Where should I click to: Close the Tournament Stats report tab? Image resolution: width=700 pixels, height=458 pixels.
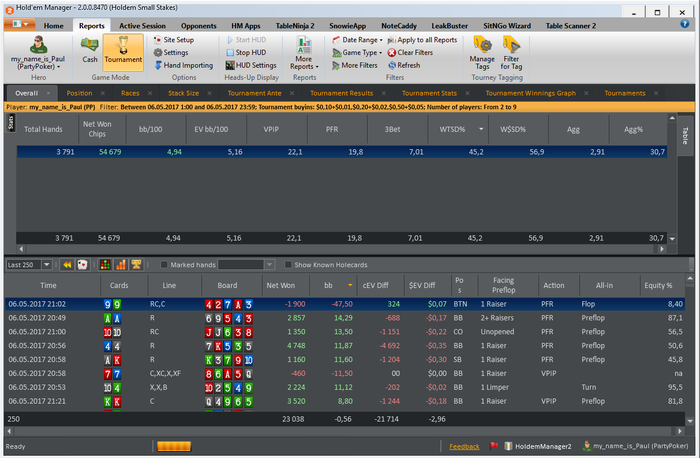(467, 93)
